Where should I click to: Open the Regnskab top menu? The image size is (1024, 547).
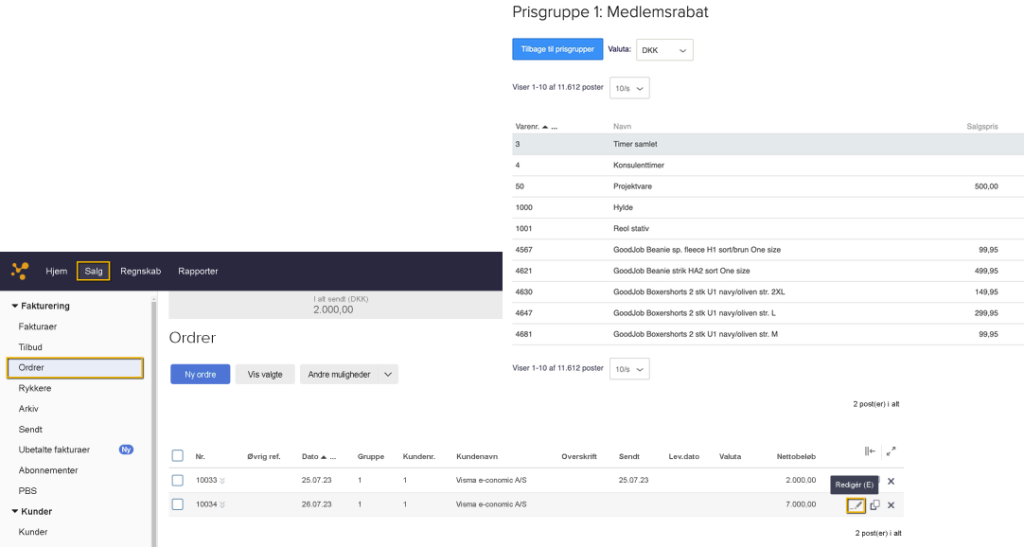pos(140,271)
